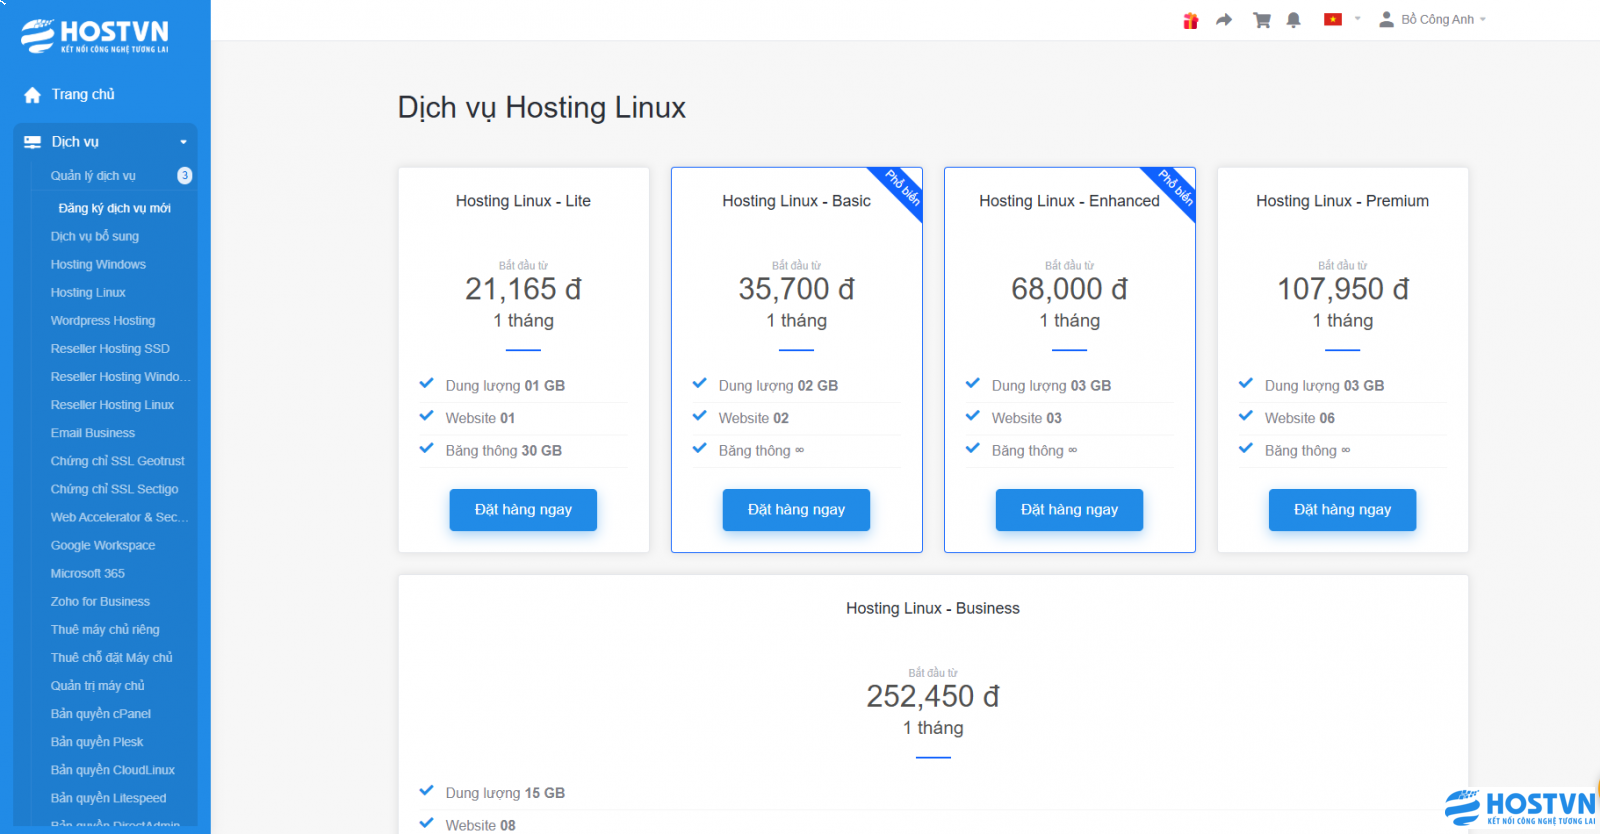
Task: Collapse the Dịch vụ sidebar section
Action: (x=183, y=142)
